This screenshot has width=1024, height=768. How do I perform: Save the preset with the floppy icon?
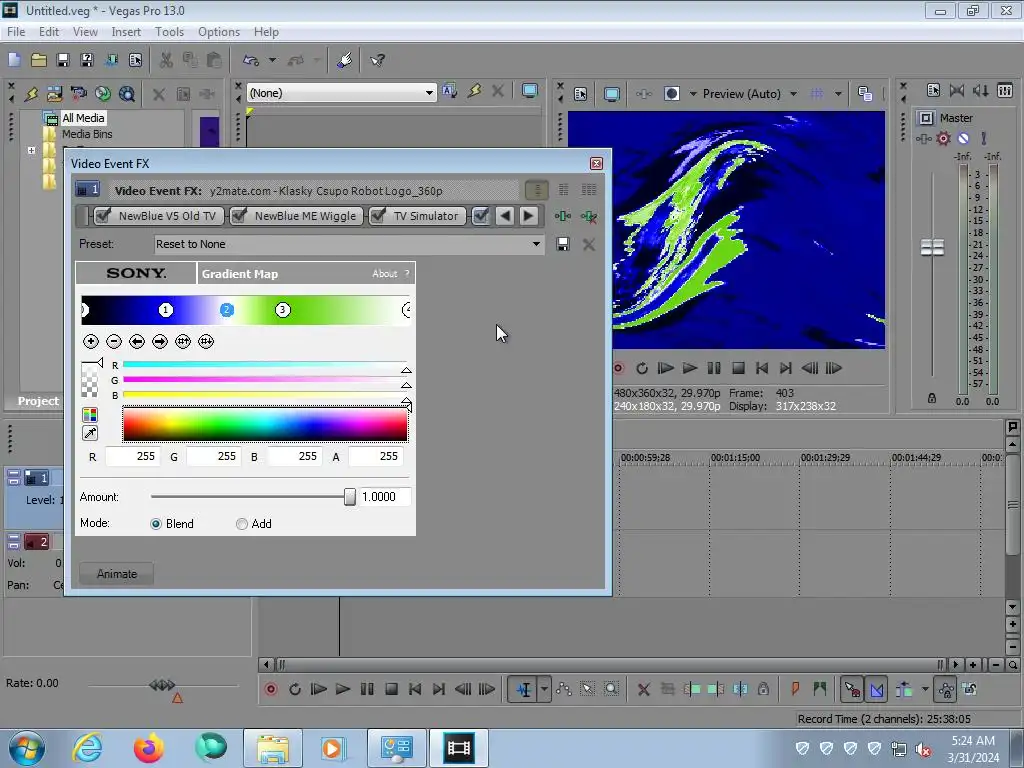coord(562,244)
